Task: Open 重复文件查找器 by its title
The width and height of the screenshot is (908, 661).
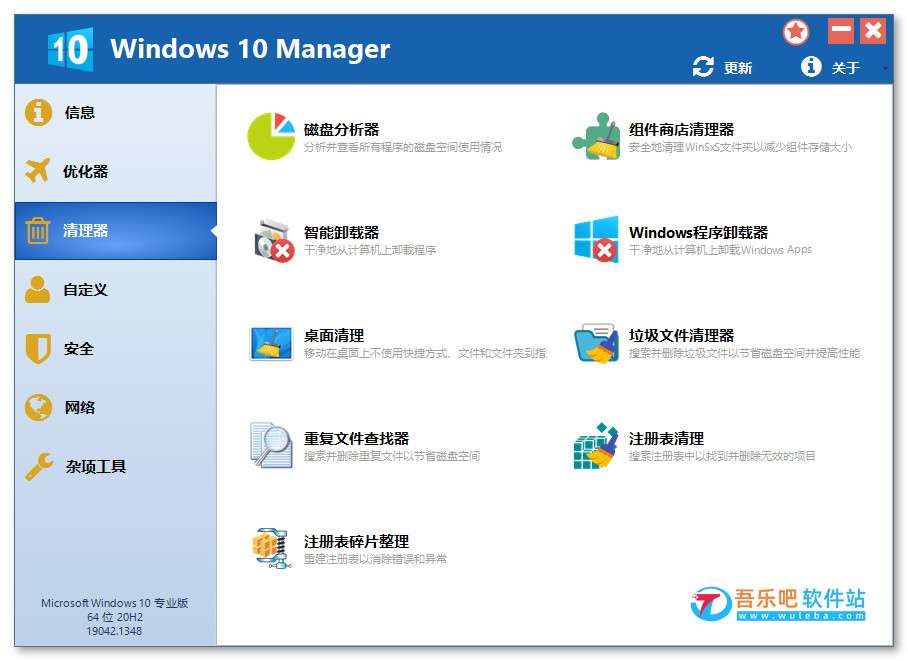Action: (357, 439)
